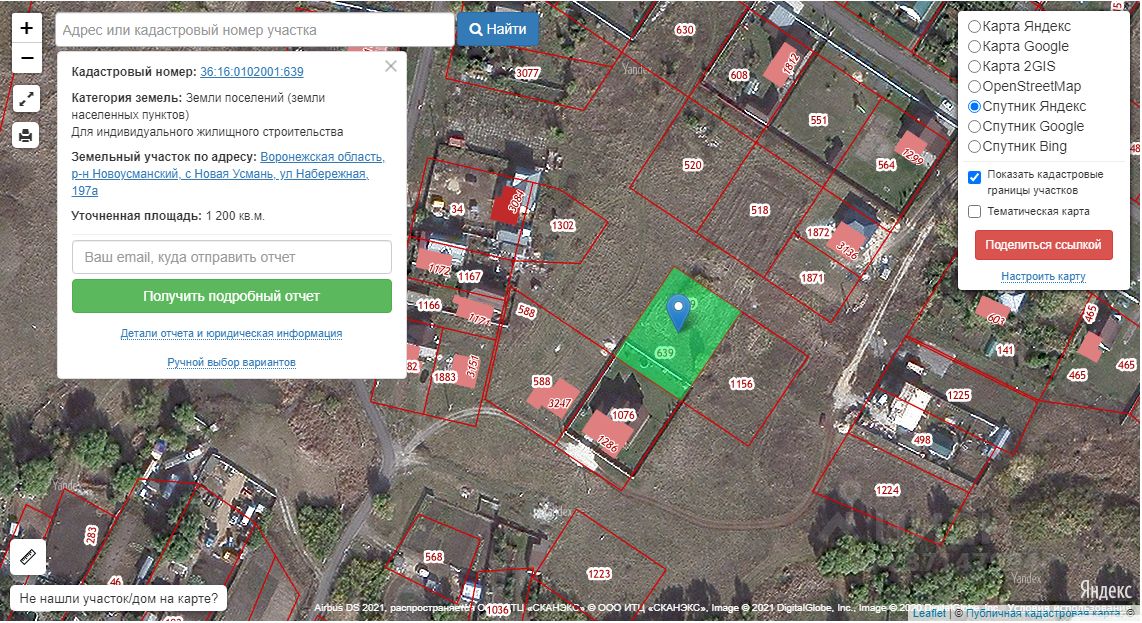The image size is (1142, 623).
Task: Select Карта Яндекс radio option
Action: pyautogui.click(x=974, y=26)
